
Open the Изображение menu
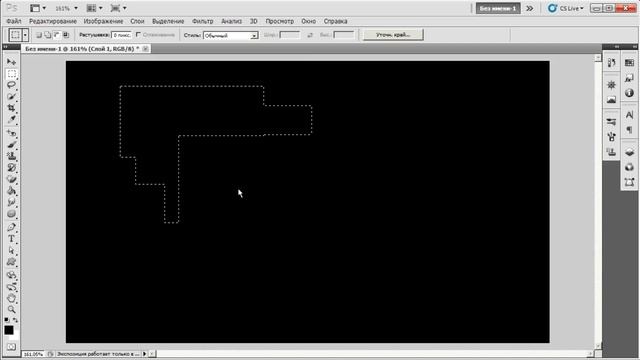tap(103, 21)
